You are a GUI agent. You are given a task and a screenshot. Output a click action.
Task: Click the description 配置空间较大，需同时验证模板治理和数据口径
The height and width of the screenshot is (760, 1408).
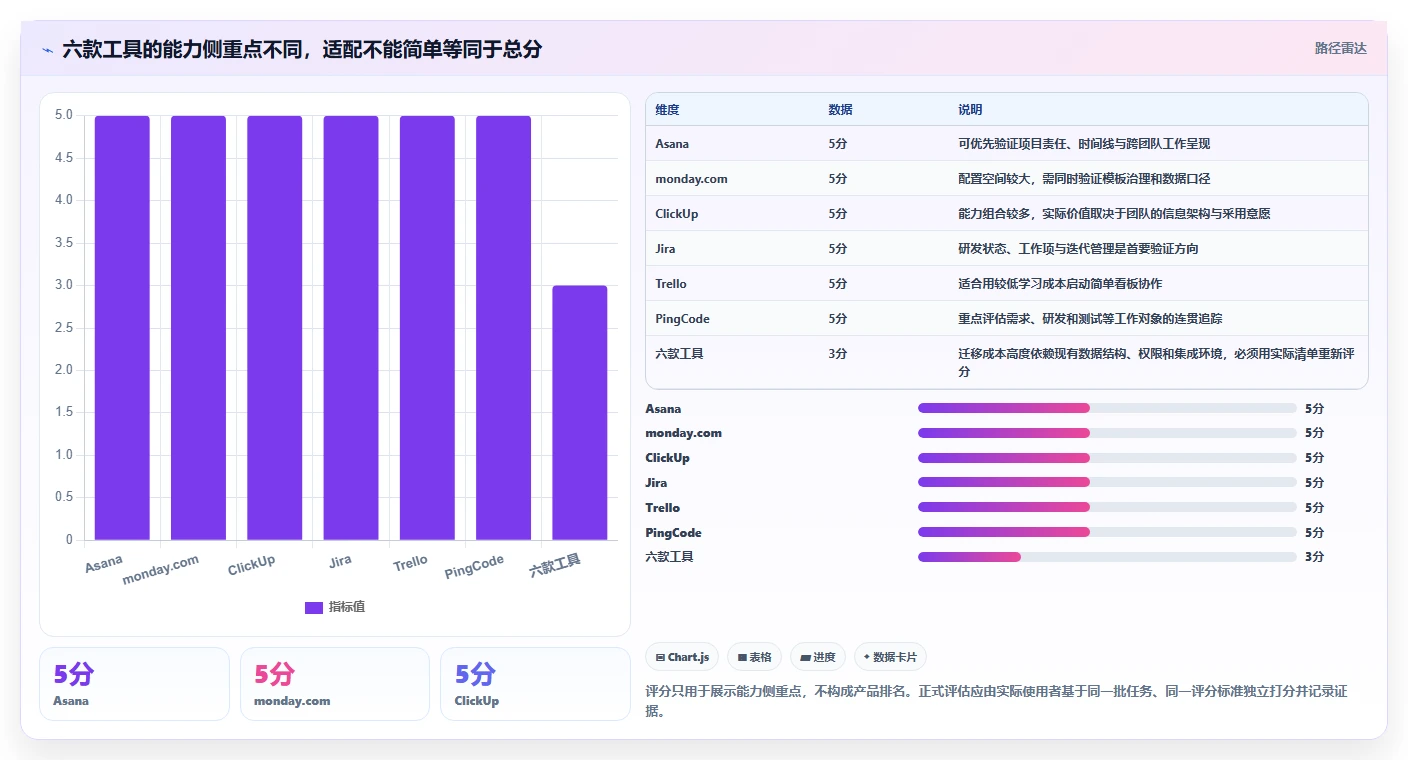click(x=1084, y=179)
